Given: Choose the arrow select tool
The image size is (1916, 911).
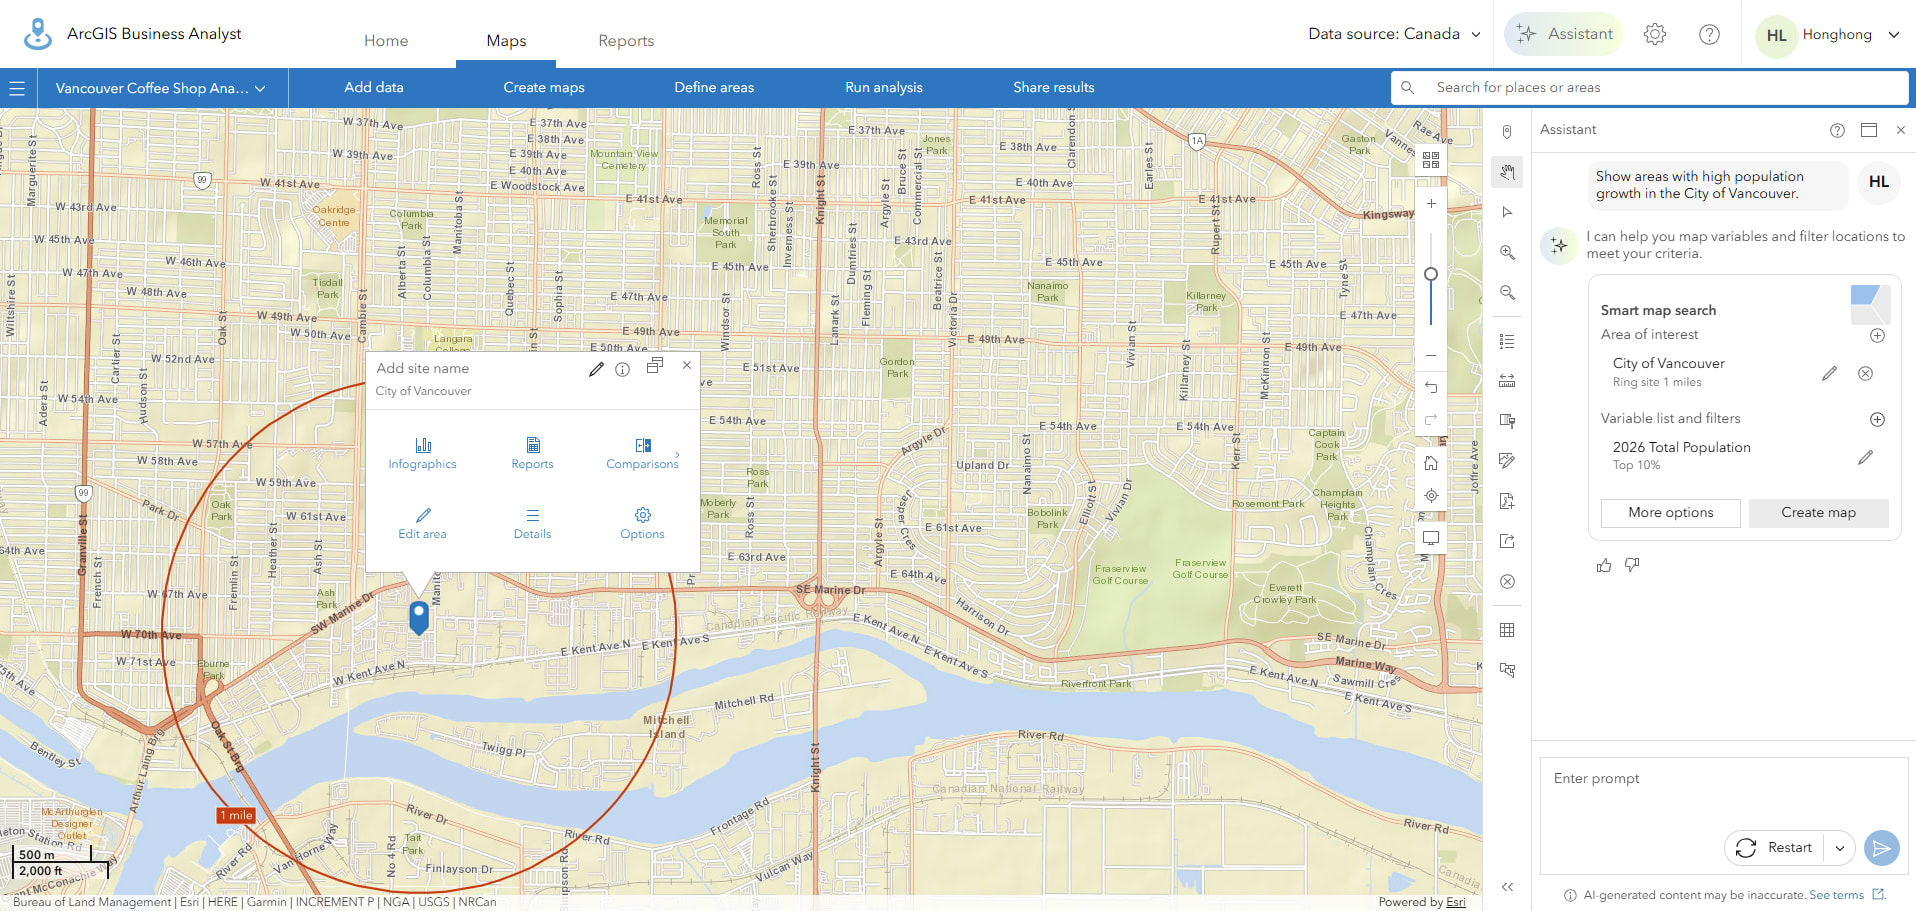Looking at the screenshot, I should 1507,212.
